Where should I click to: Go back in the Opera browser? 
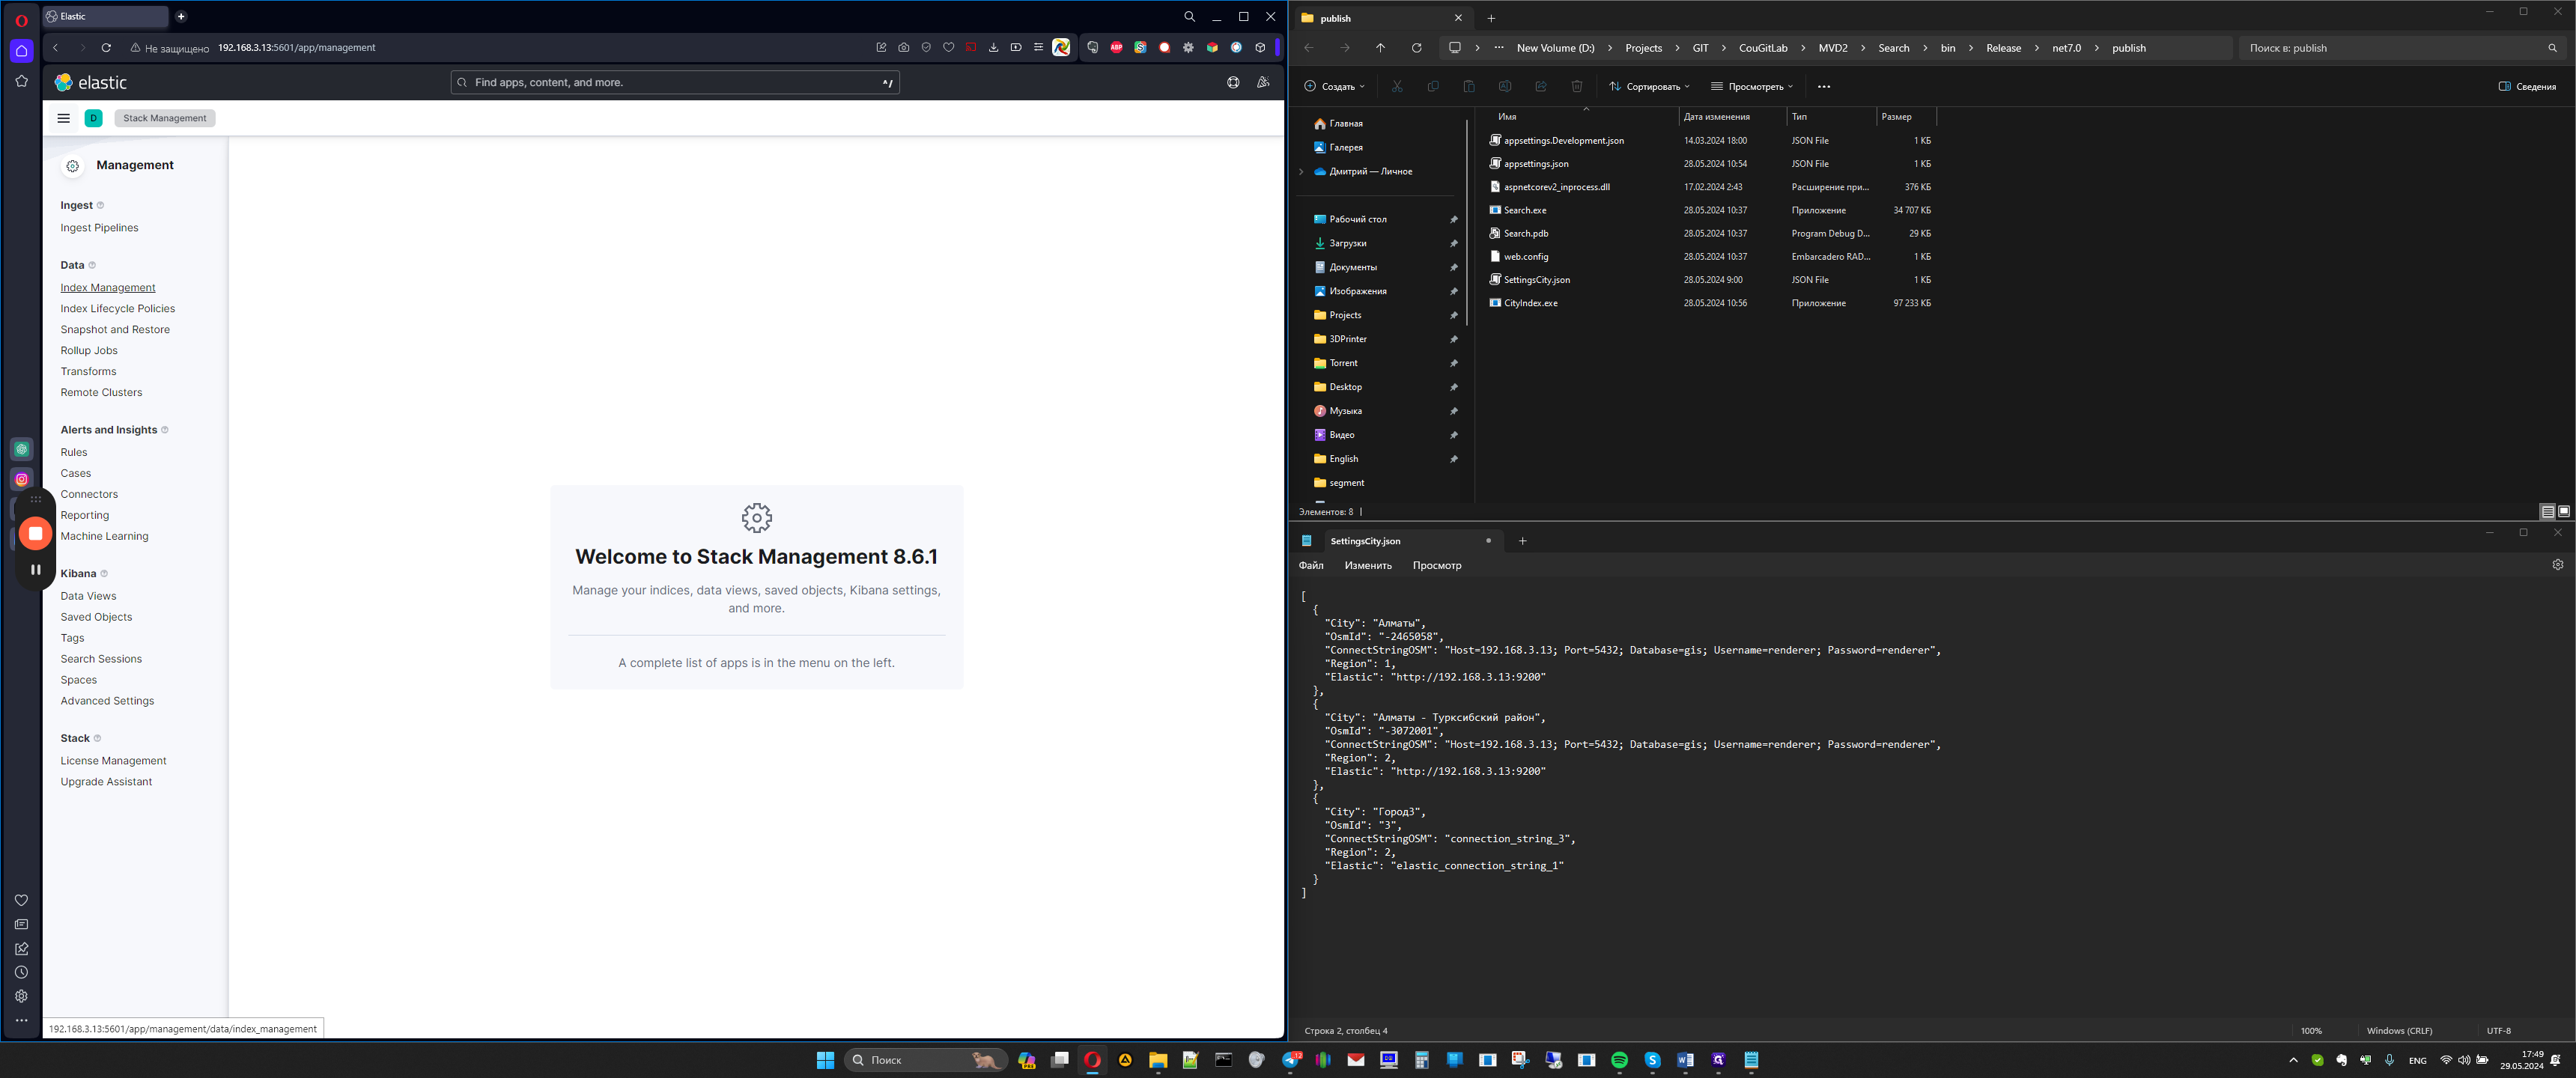[56, 47]
